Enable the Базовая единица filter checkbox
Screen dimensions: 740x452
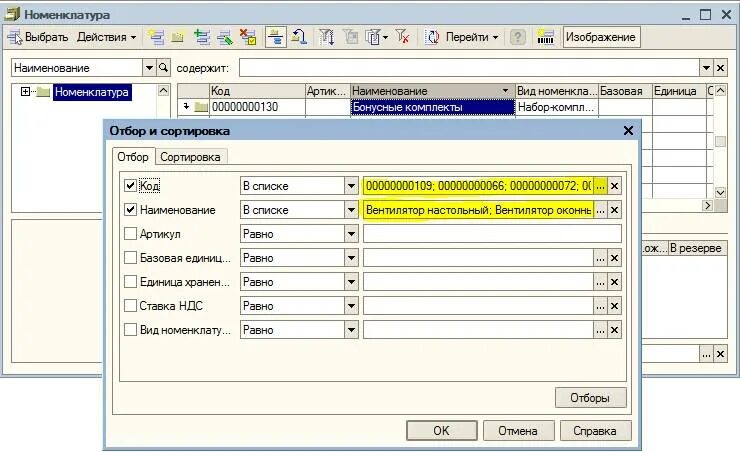pos(130,258)
